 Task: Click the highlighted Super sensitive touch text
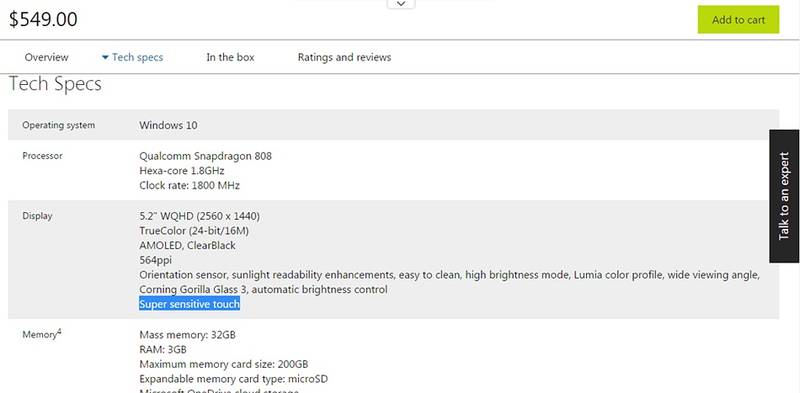189,304
